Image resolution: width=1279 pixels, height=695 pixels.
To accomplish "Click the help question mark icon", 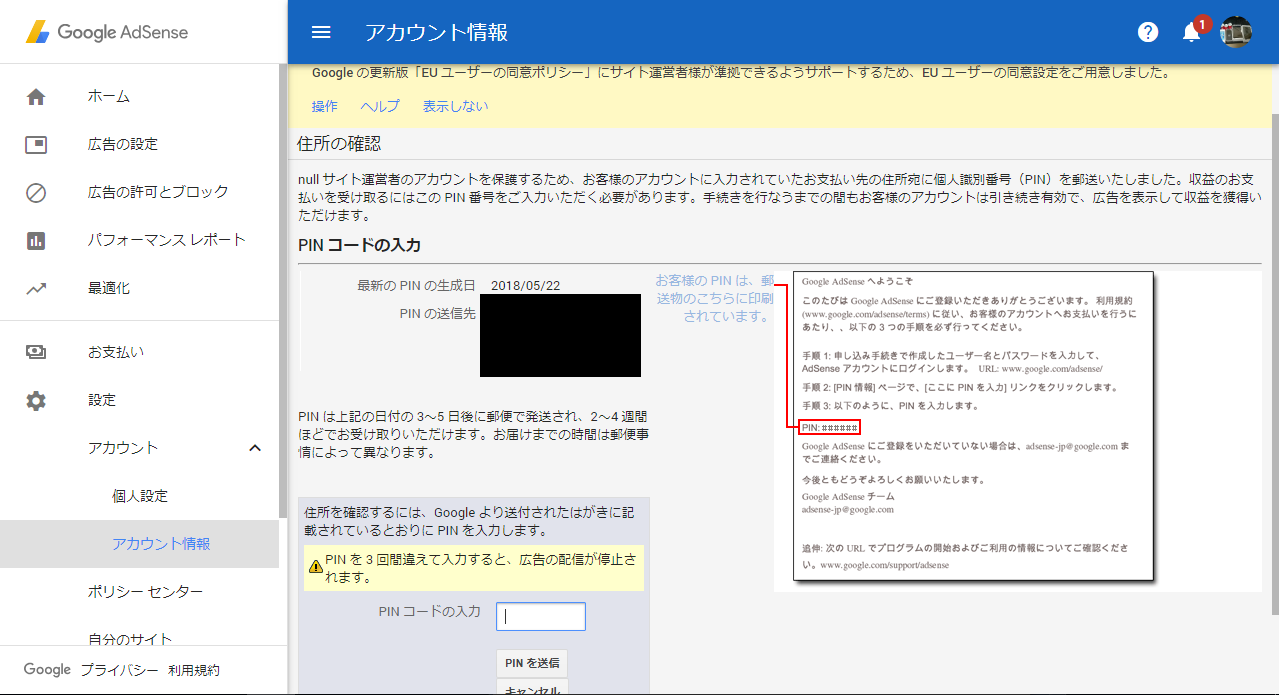I will (x=1148, y=32).
